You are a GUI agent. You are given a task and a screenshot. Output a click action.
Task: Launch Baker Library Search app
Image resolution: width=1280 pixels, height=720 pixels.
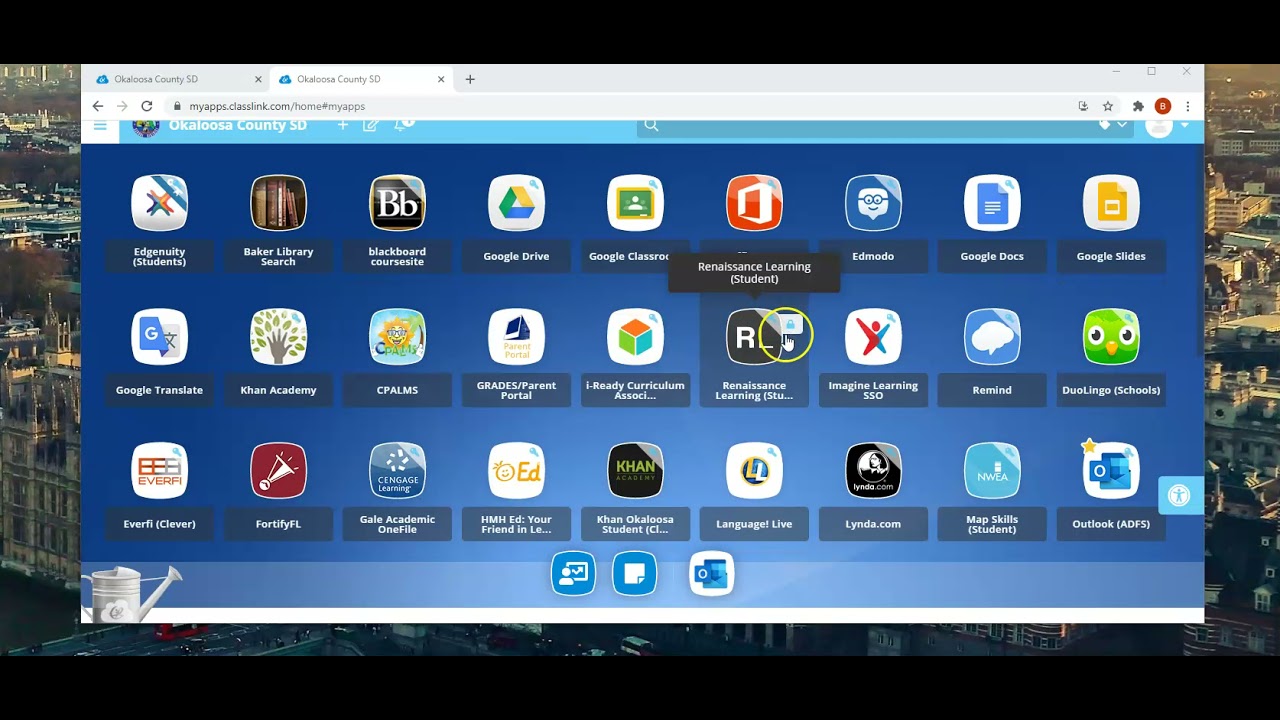(278, 203)
